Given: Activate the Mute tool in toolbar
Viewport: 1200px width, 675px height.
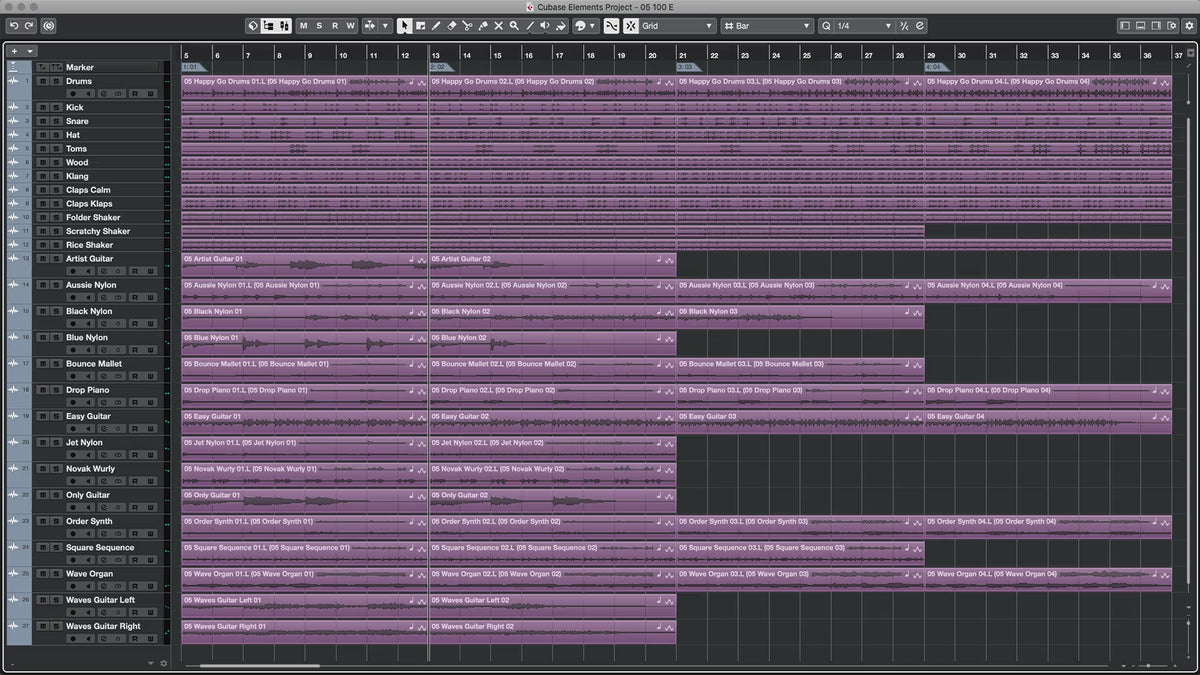Looking at the screenshot, I should click(498, 25).
